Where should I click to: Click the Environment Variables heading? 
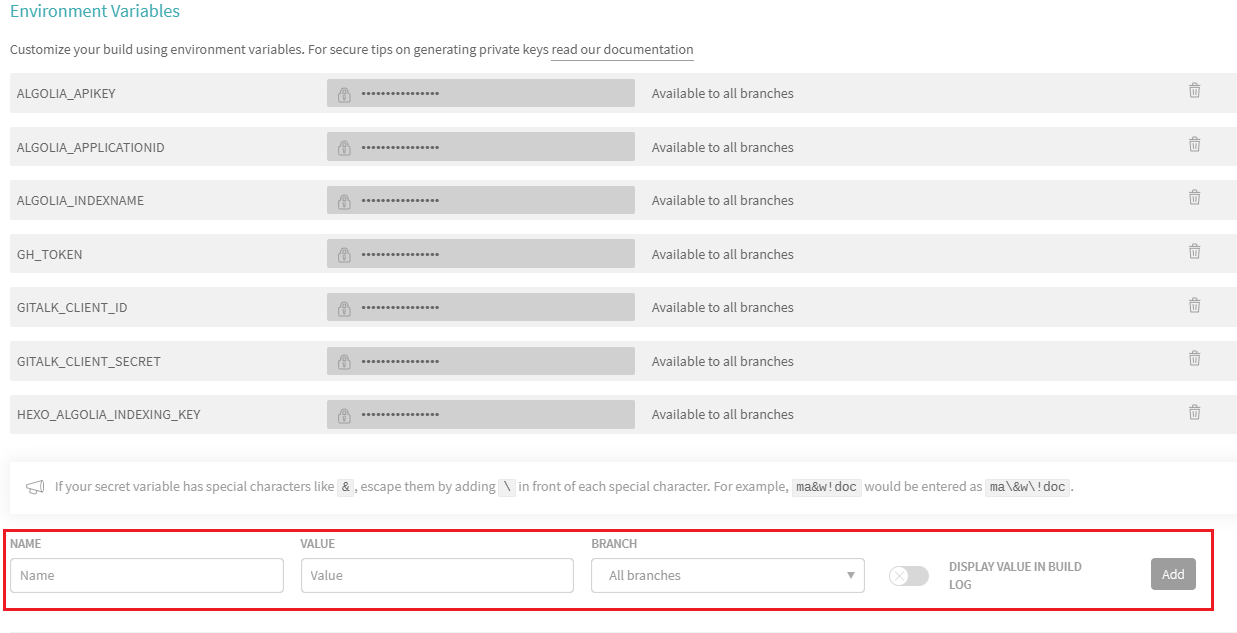[x=95, y=12]
